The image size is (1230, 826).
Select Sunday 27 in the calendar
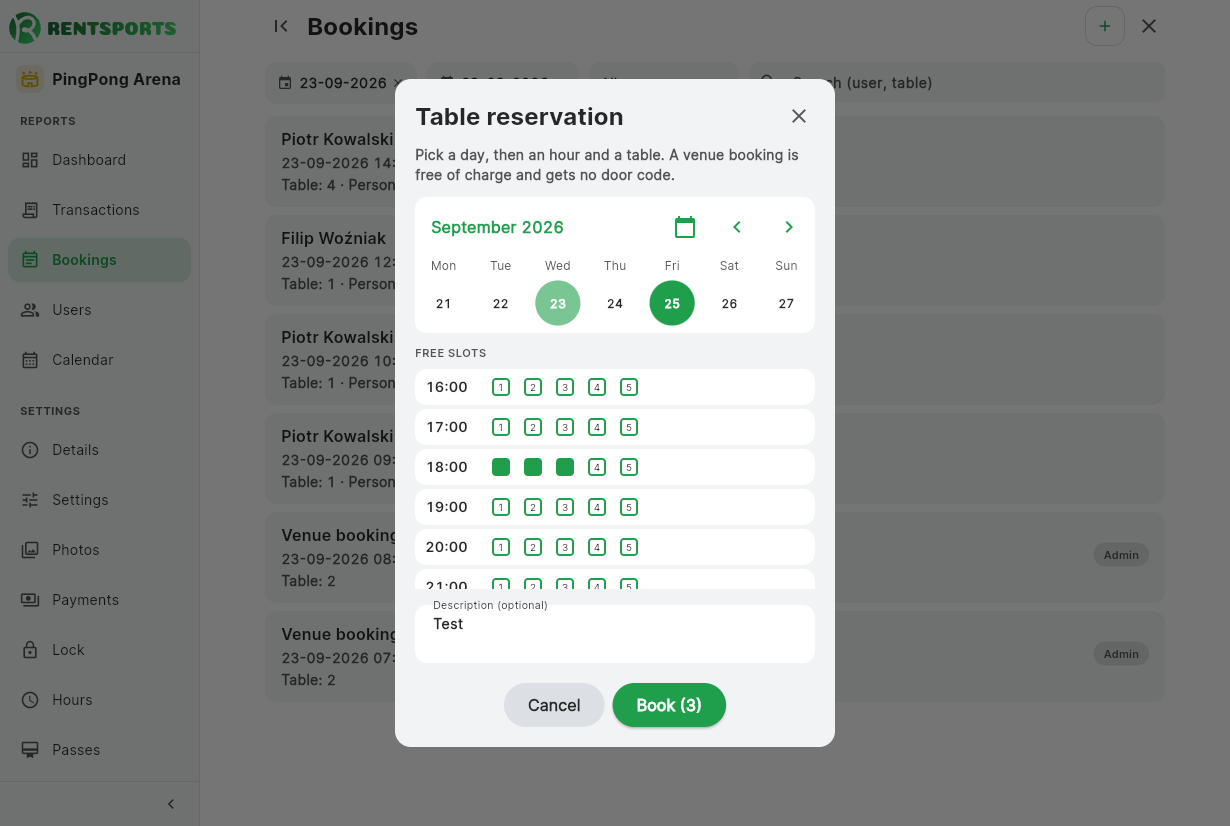pos(786,303)
